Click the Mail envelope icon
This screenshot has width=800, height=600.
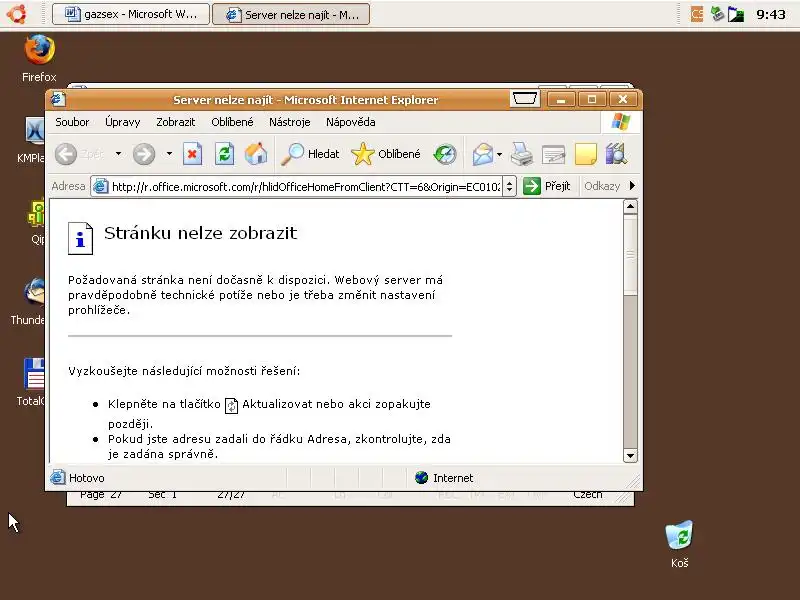coord(483,154)
